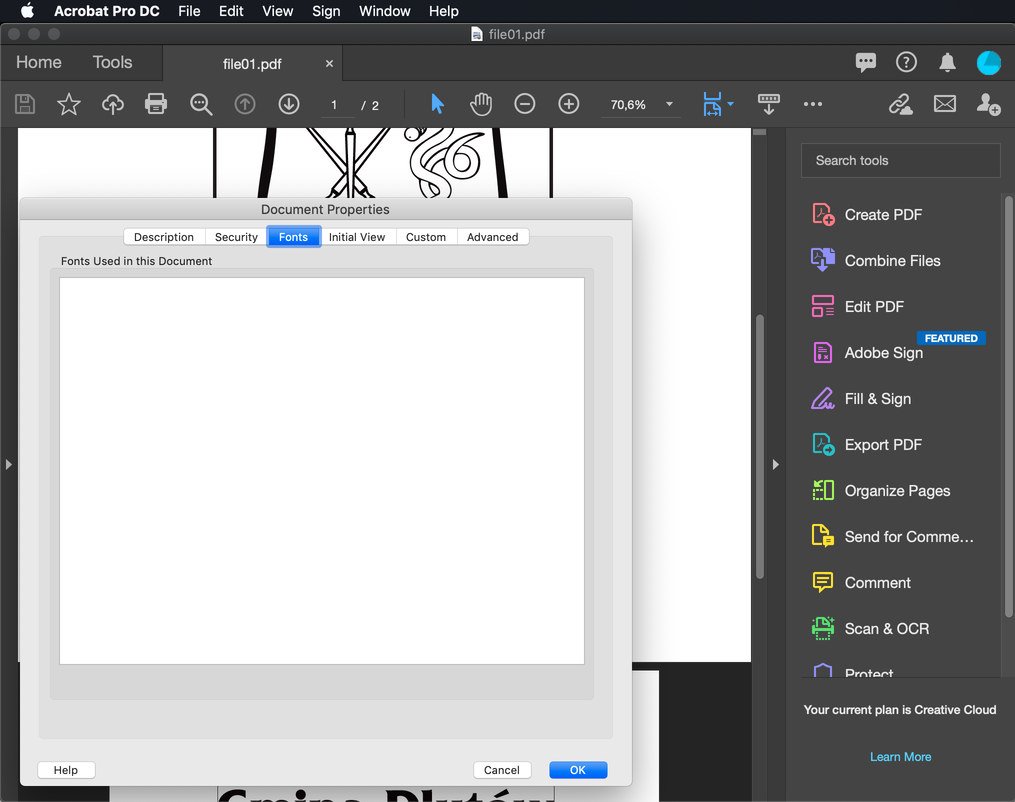The height and width of the screenshot is (802, 1015).
Task: Click the Help button in dialog
Action: click(x=66, y=770)
